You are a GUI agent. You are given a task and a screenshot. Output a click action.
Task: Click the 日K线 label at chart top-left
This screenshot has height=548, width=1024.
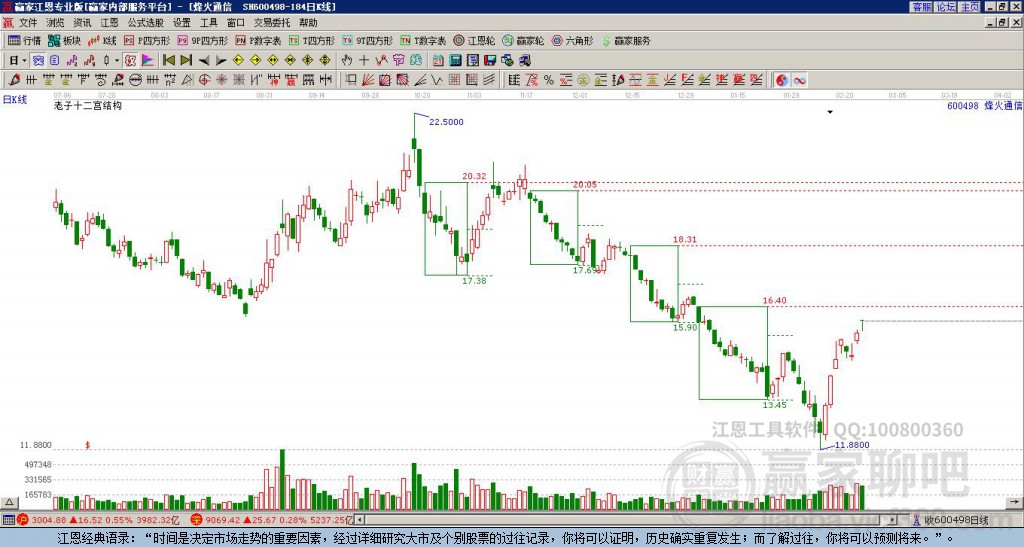coord(15,99)
